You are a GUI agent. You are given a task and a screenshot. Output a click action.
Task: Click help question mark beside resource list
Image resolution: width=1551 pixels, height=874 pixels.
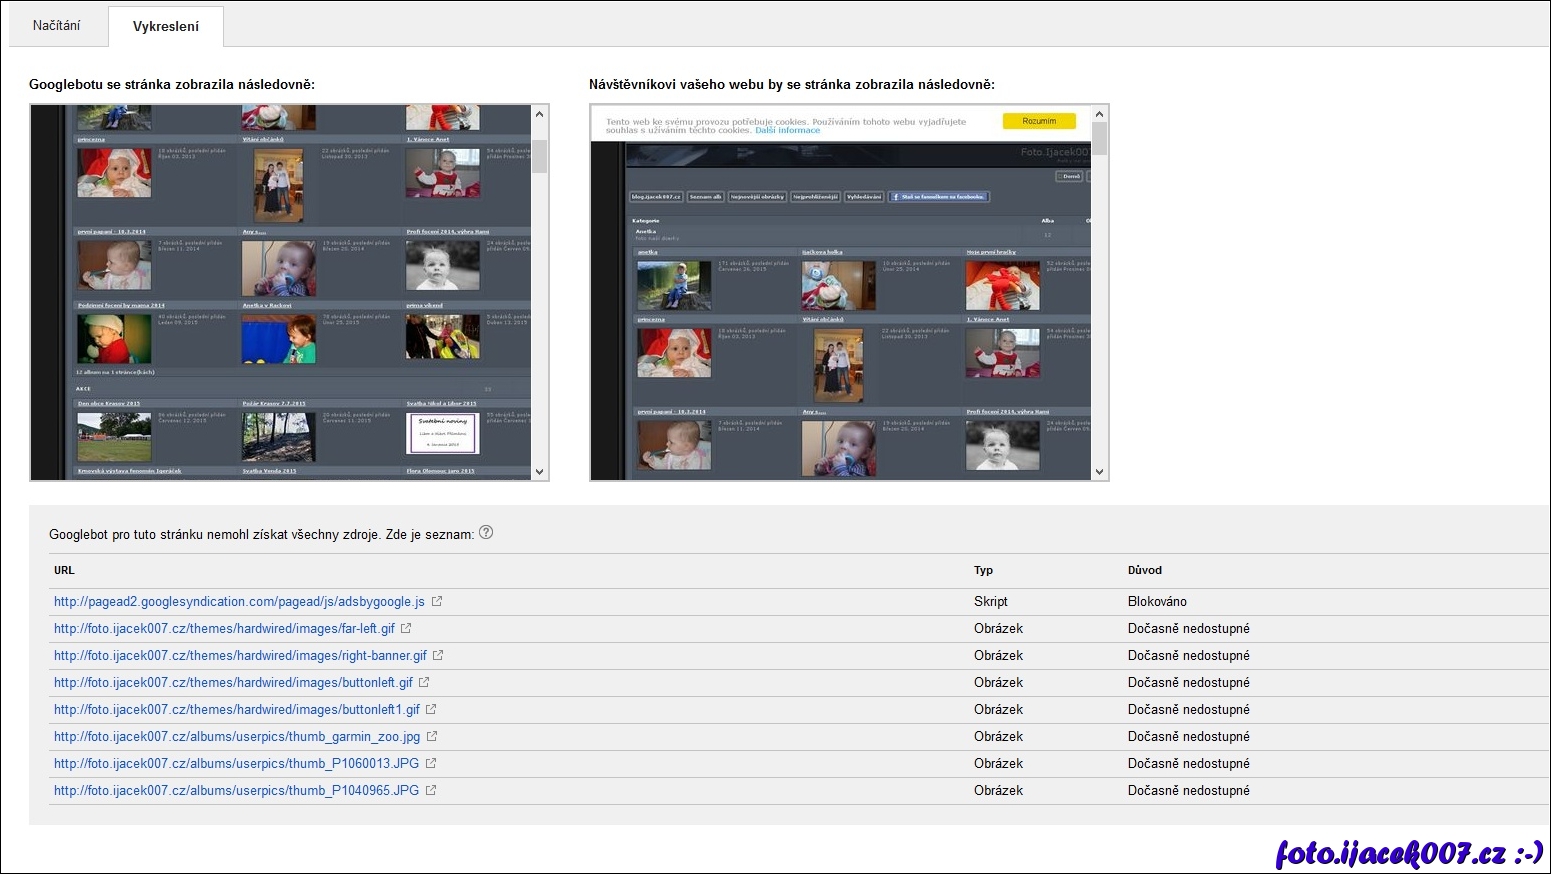pos(486,533)
